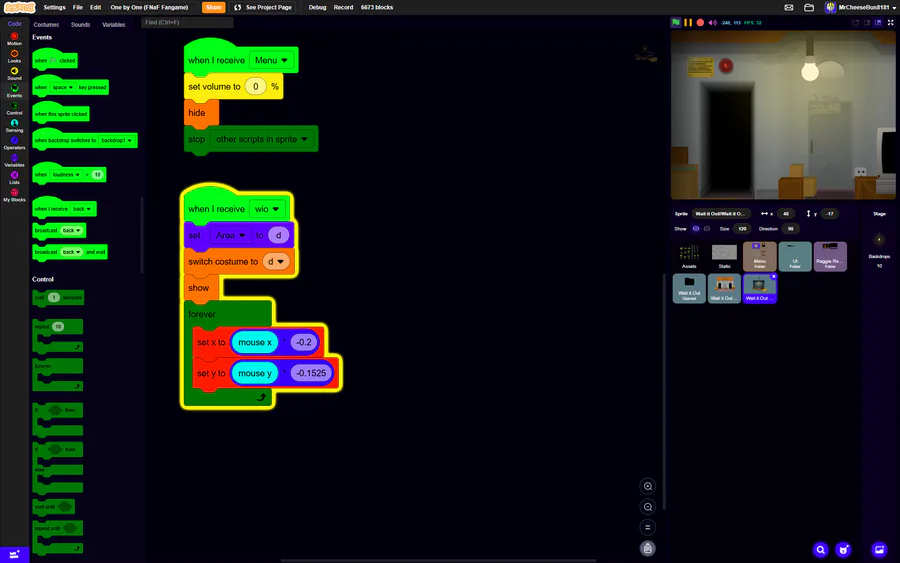Open the backdrop1 dropdown in palette

tap(117, 141)
